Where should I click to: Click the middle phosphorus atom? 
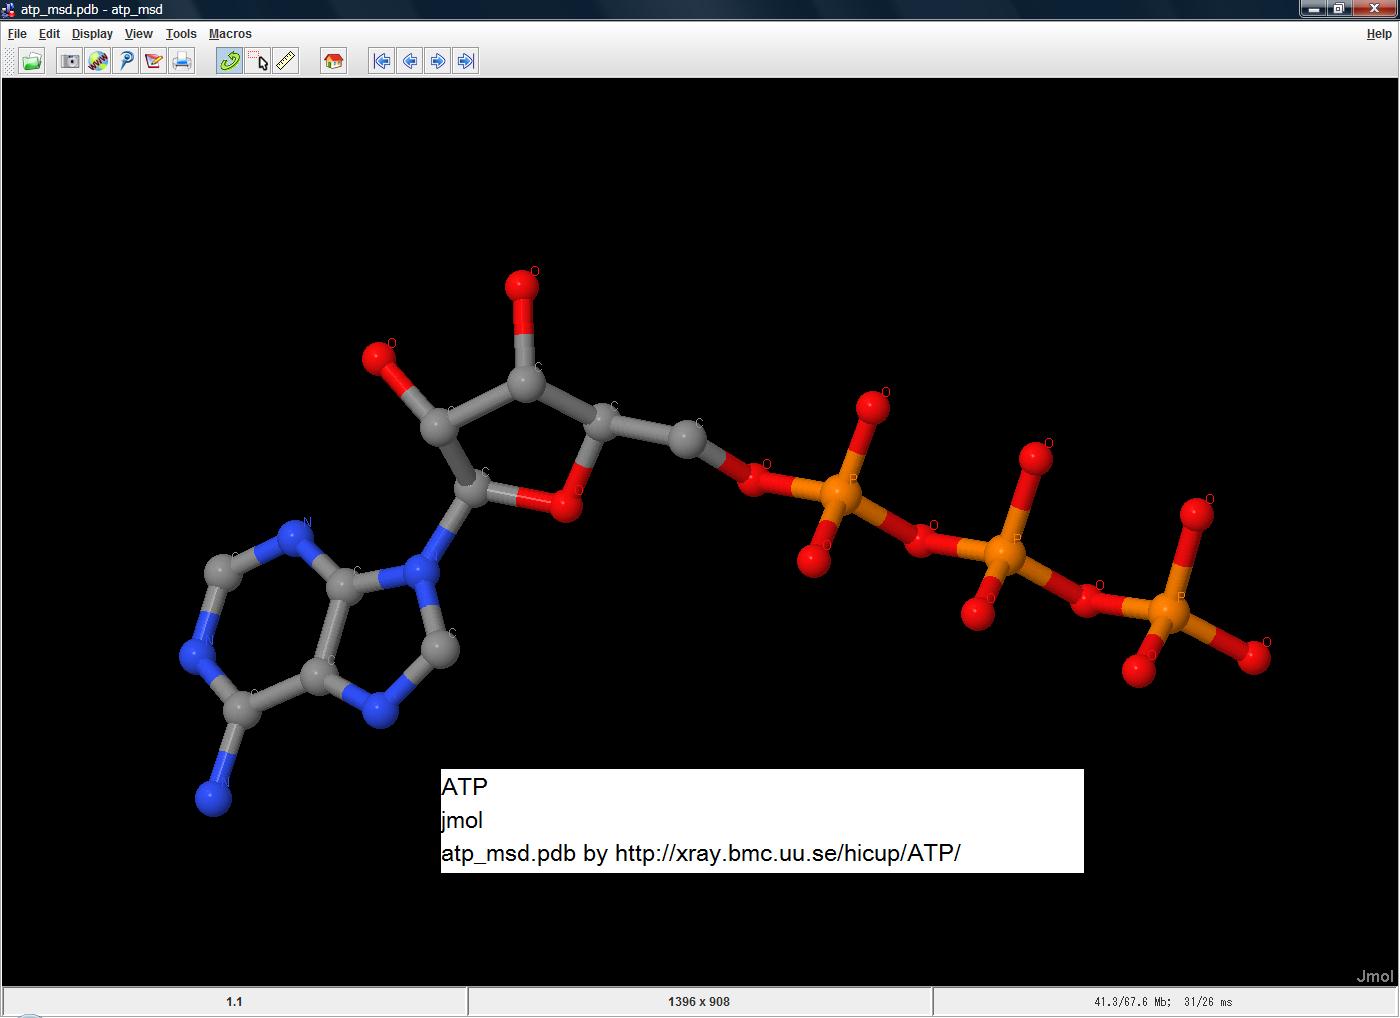[x=1004, y=553]
